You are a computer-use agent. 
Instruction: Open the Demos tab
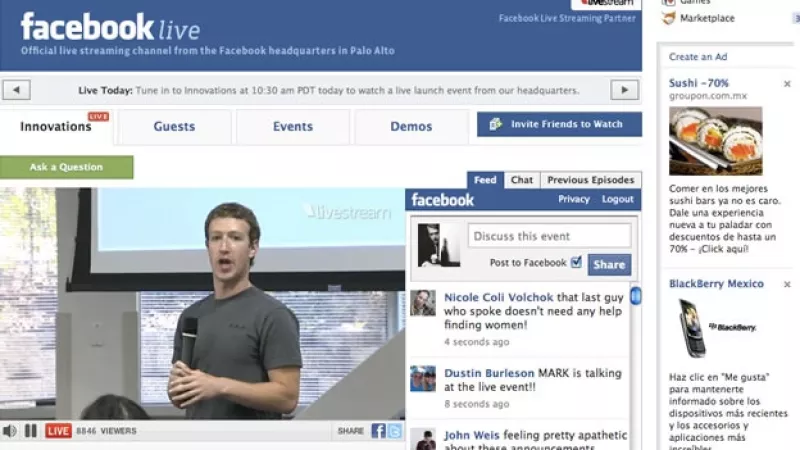411,127
